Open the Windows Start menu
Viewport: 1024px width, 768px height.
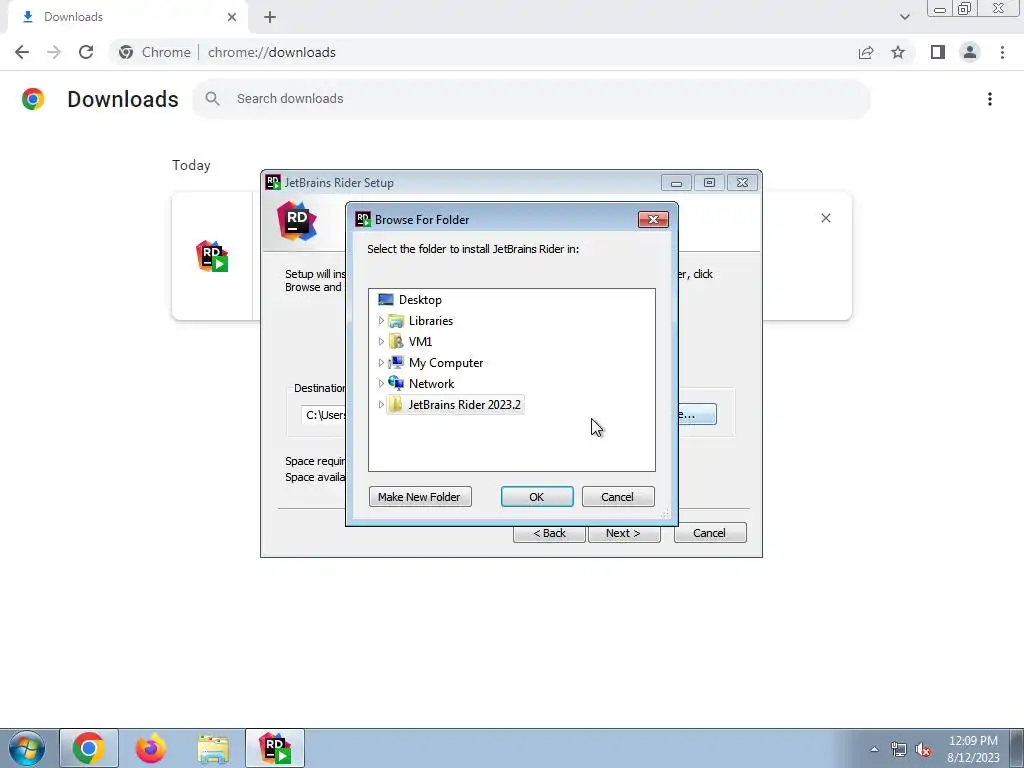26,748
